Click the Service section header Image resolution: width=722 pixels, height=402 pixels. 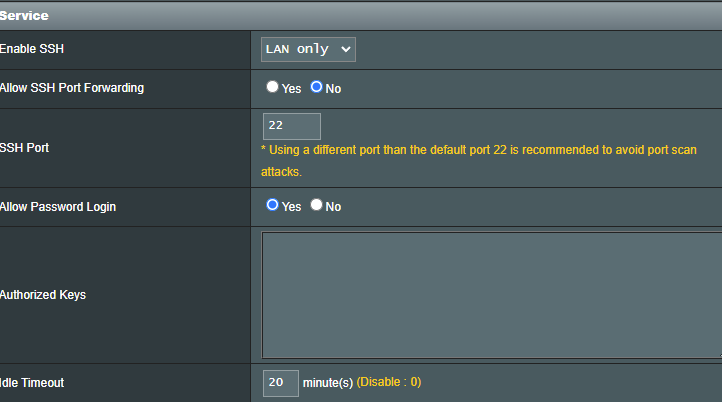click(24, 16)
